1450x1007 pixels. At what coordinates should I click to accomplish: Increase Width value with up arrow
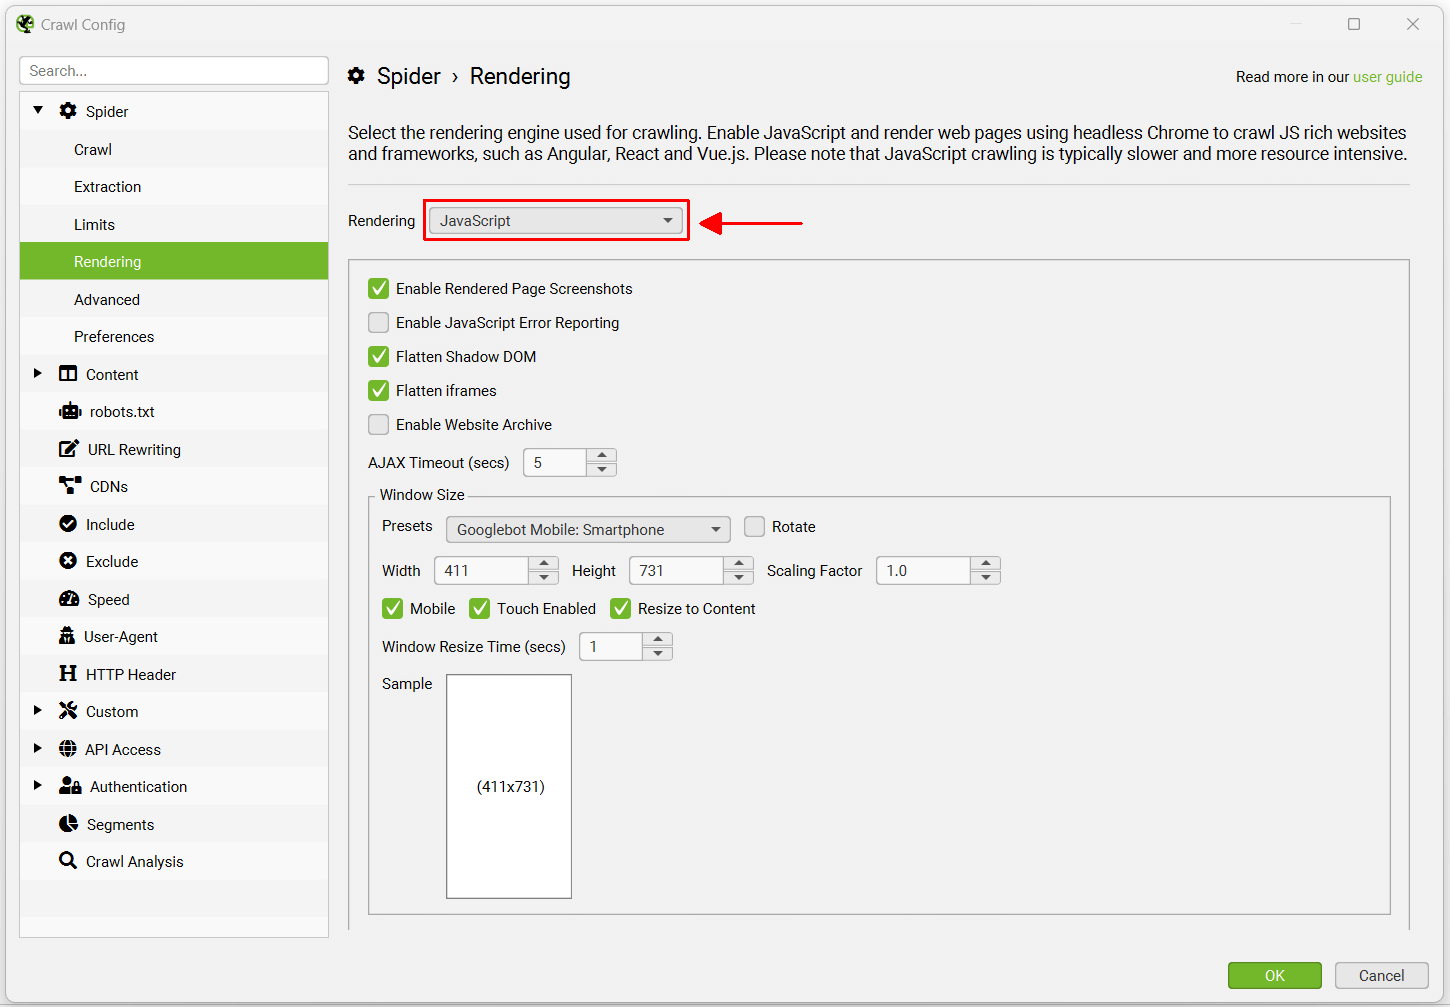(x=544, y=564)
